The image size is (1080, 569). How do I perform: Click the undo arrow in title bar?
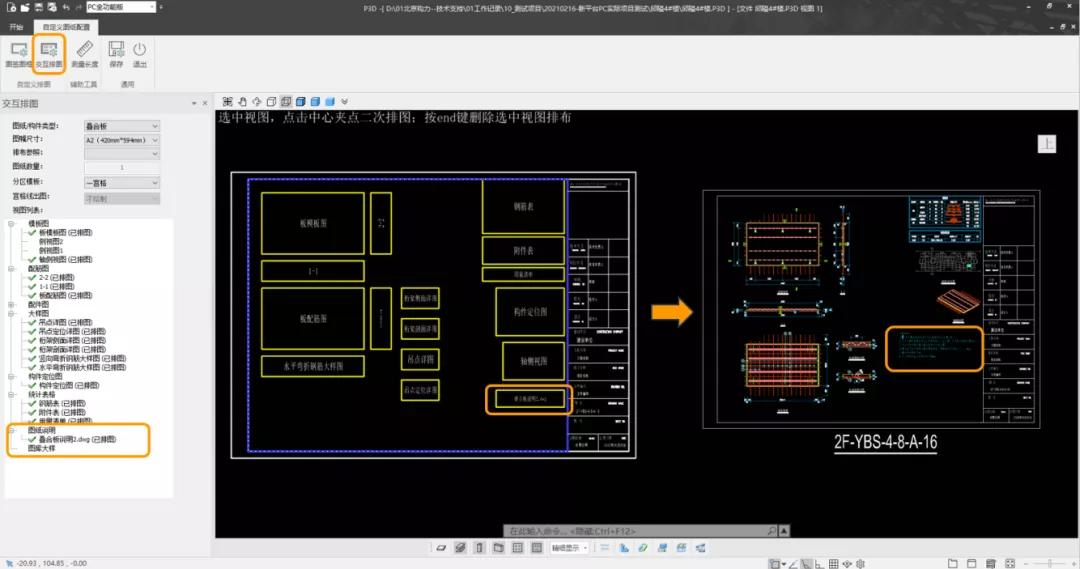coord(64,7)
